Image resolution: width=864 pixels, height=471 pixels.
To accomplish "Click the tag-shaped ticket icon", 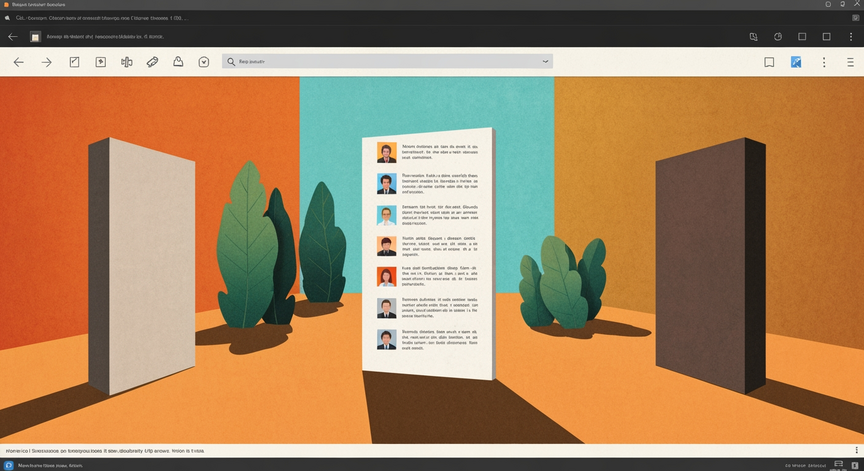I will (x=153, y=62).
